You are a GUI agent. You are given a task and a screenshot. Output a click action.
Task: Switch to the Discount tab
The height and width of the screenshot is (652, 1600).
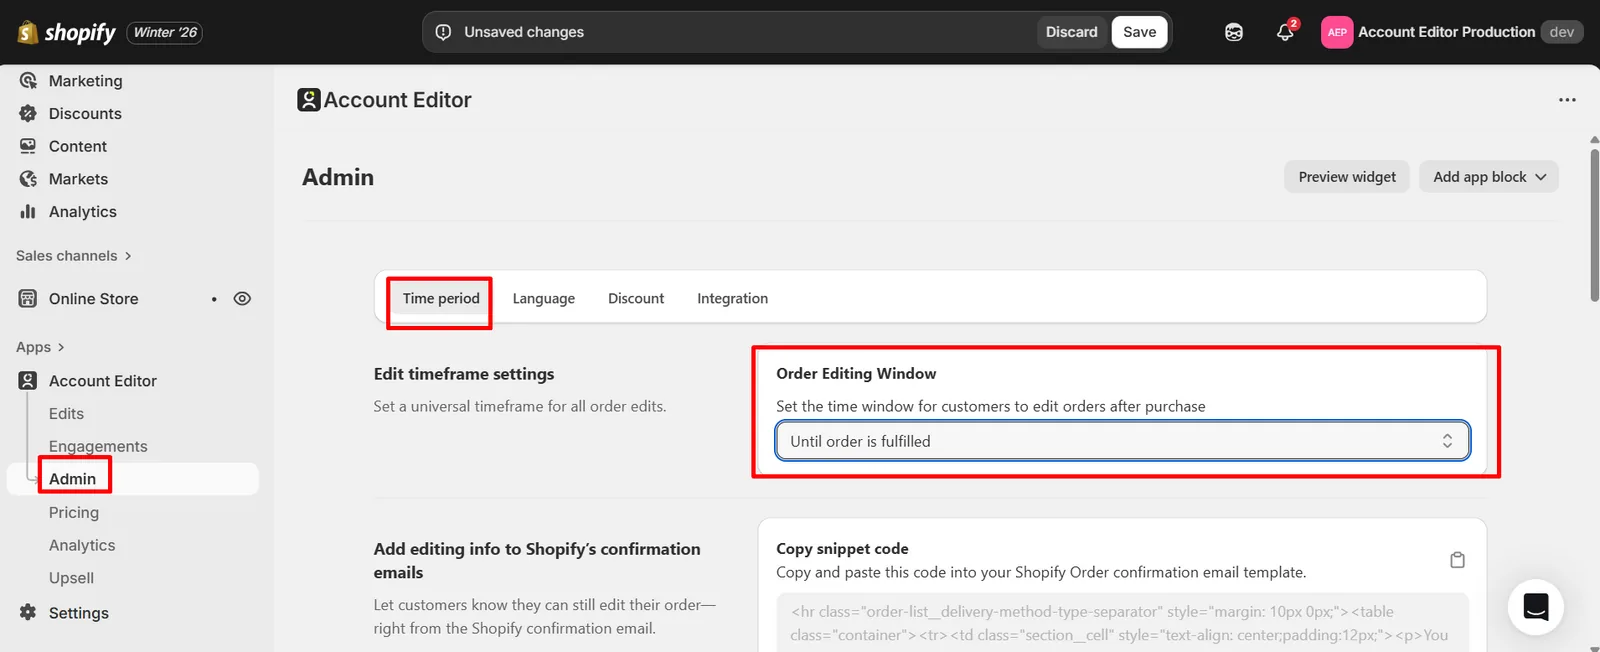[636, 298]
